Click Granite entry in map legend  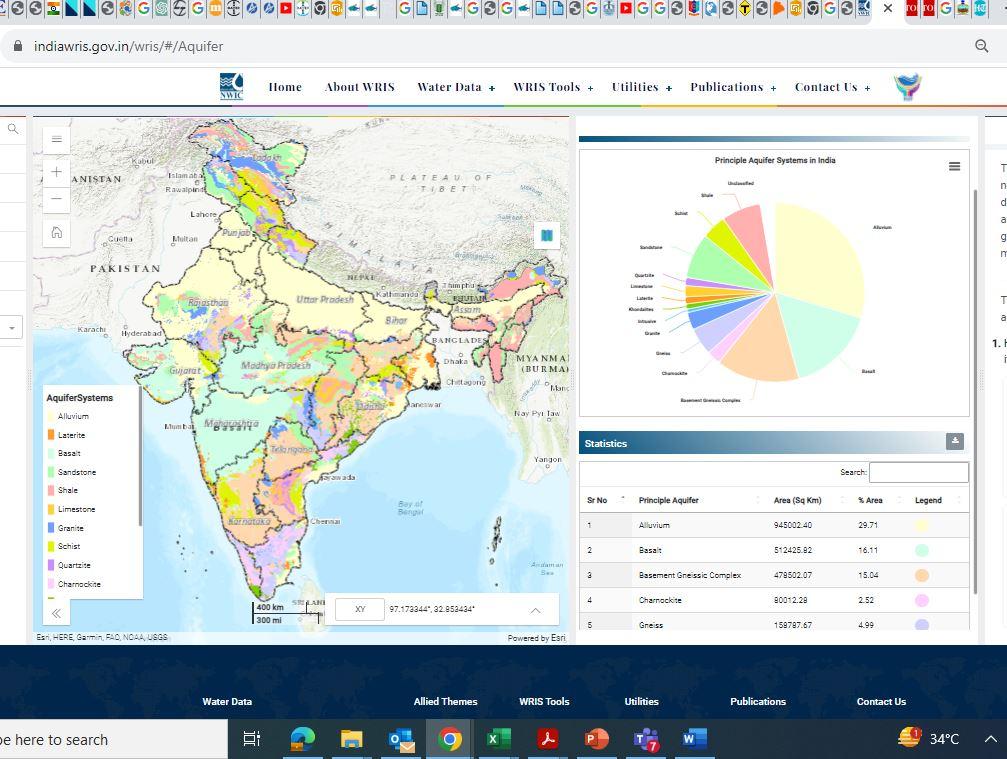click(x=66, y=528)
